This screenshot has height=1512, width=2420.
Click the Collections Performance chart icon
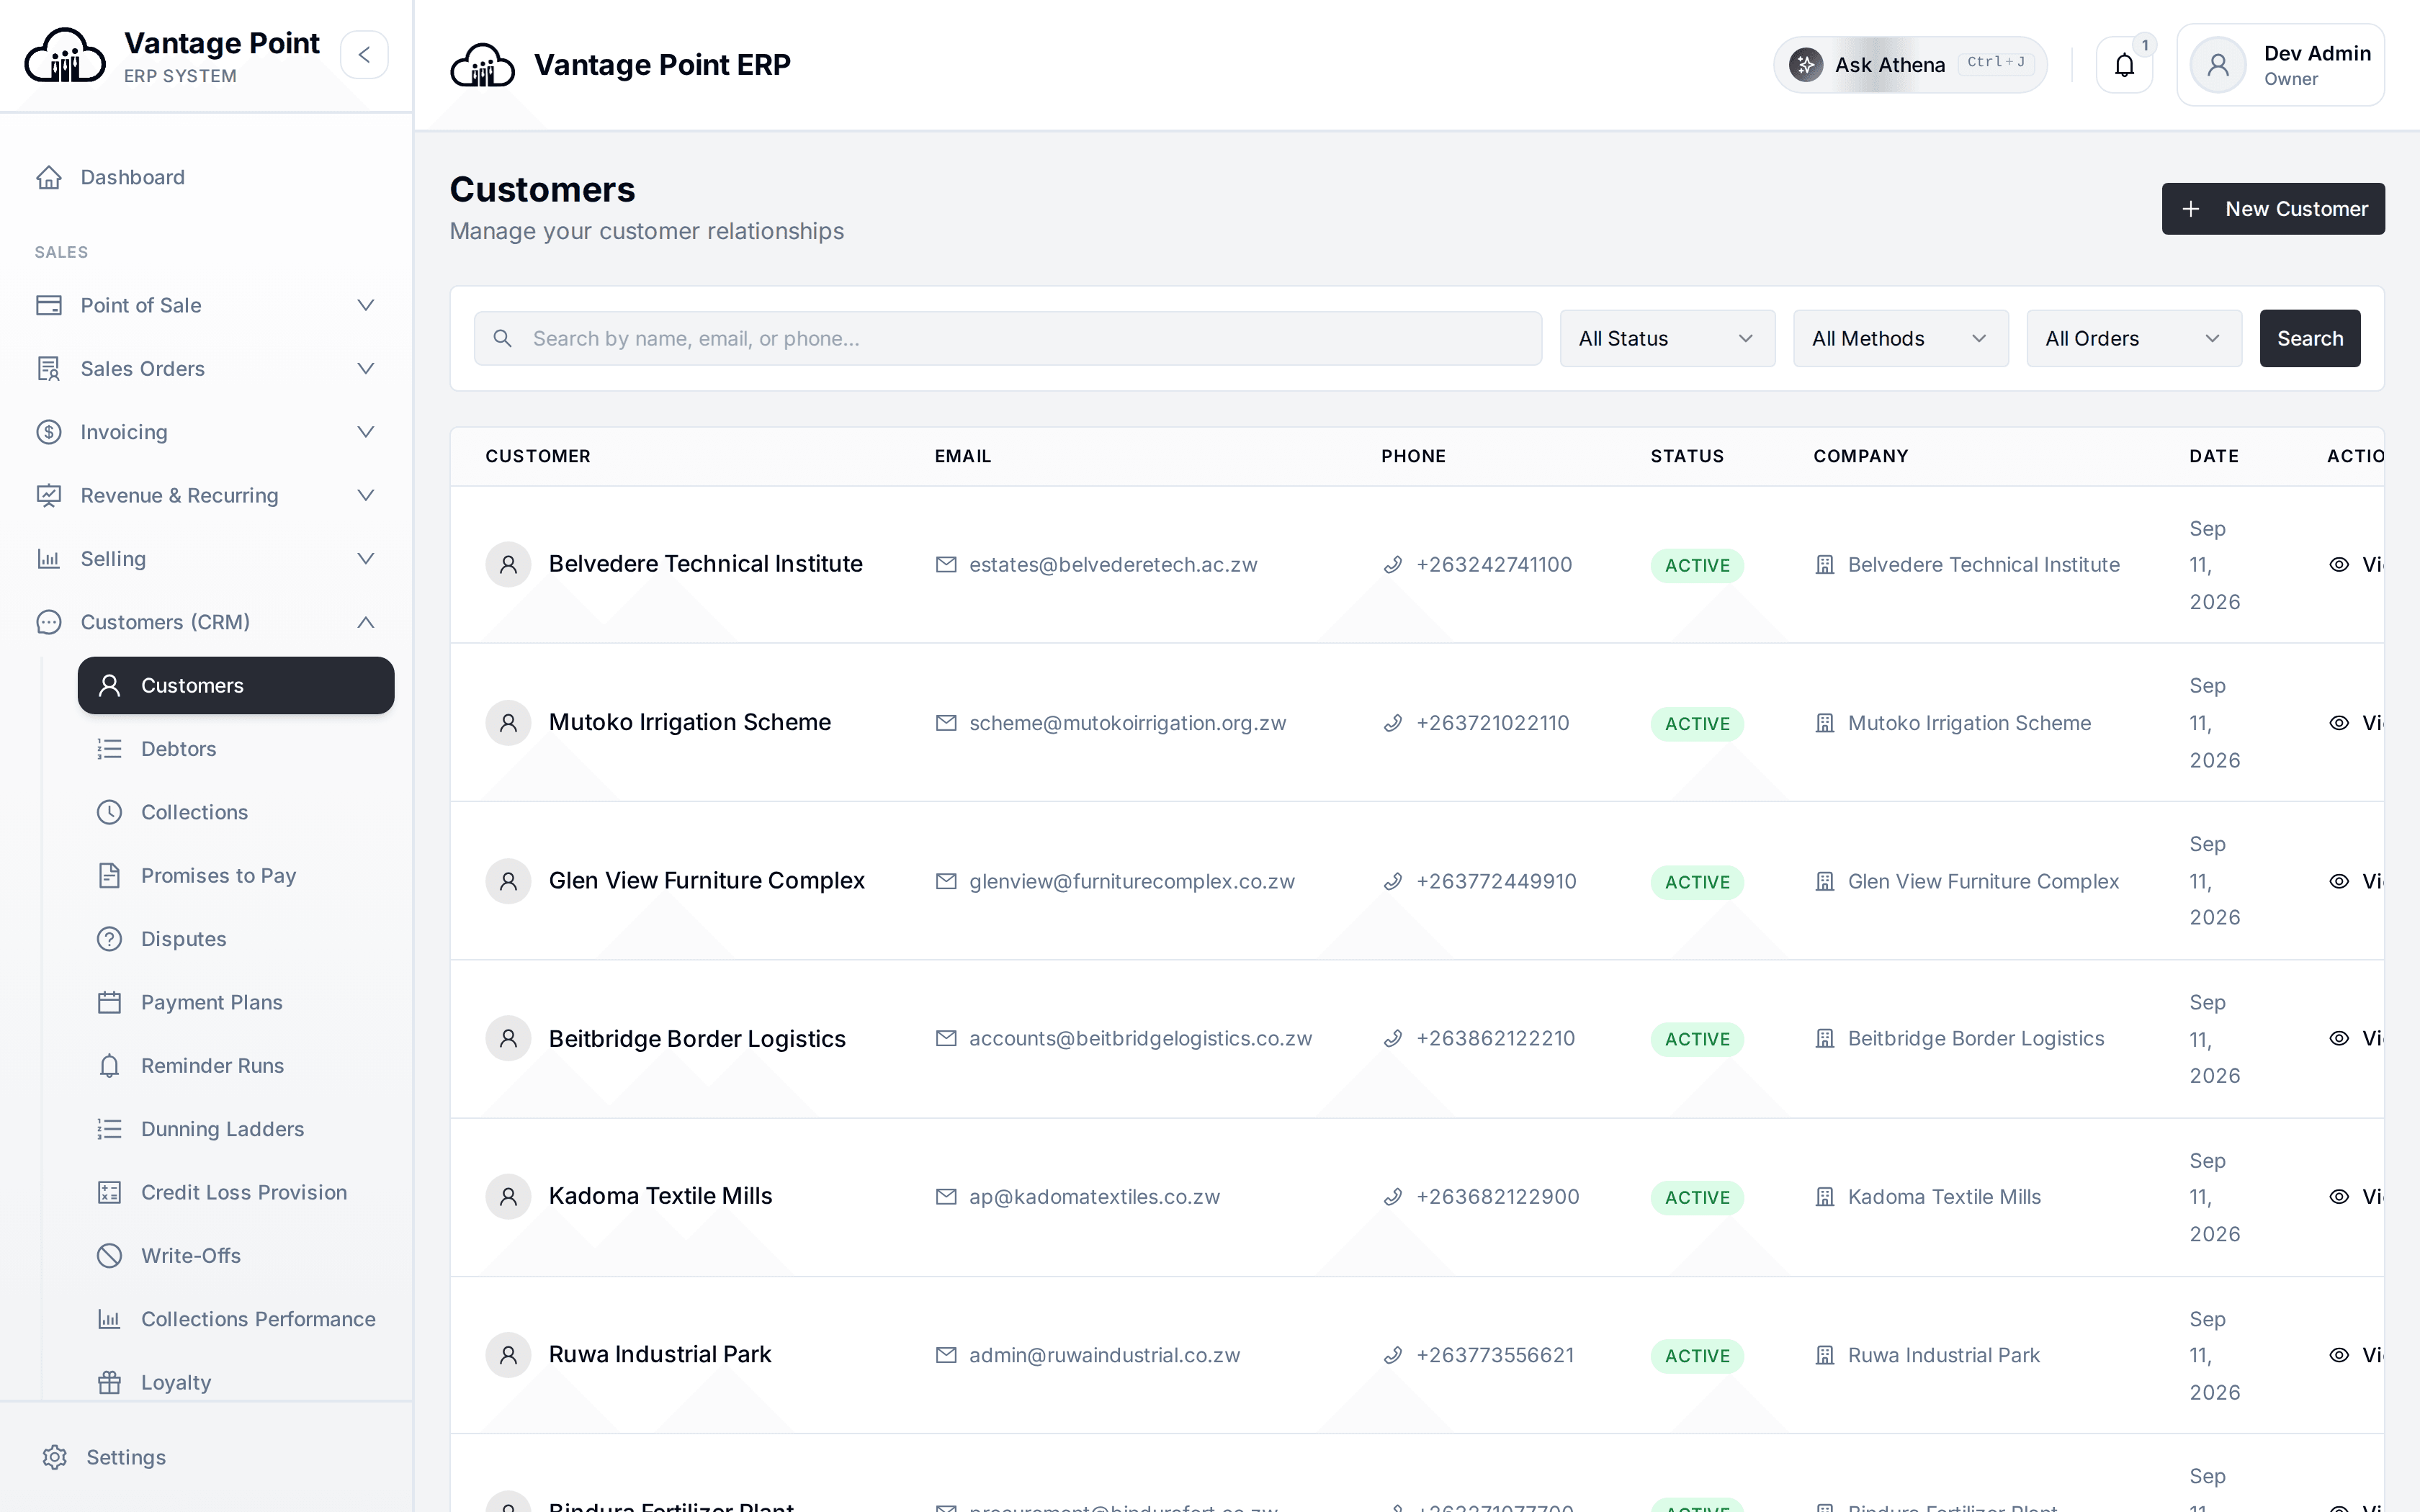coord(109,1319)
